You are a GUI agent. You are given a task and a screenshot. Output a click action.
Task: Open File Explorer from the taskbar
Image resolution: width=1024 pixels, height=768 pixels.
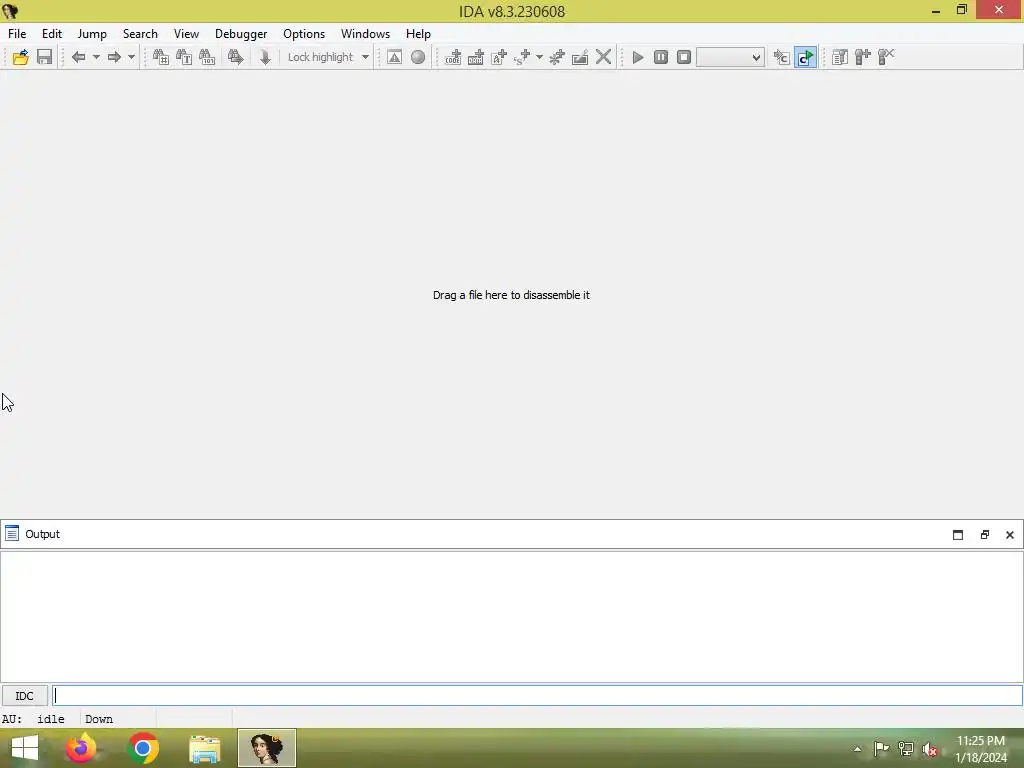tap(204, 748)
